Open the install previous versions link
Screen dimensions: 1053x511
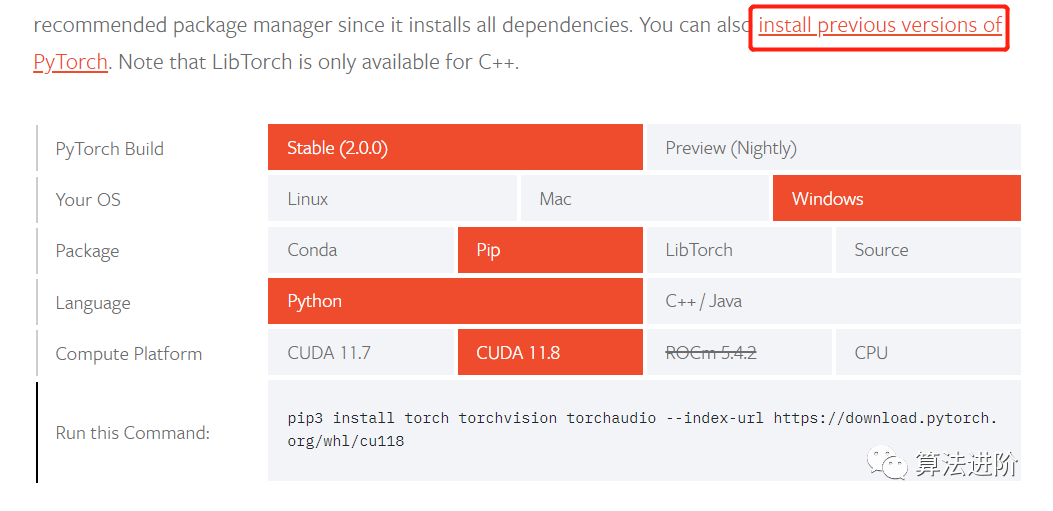[x=880, y=25]
